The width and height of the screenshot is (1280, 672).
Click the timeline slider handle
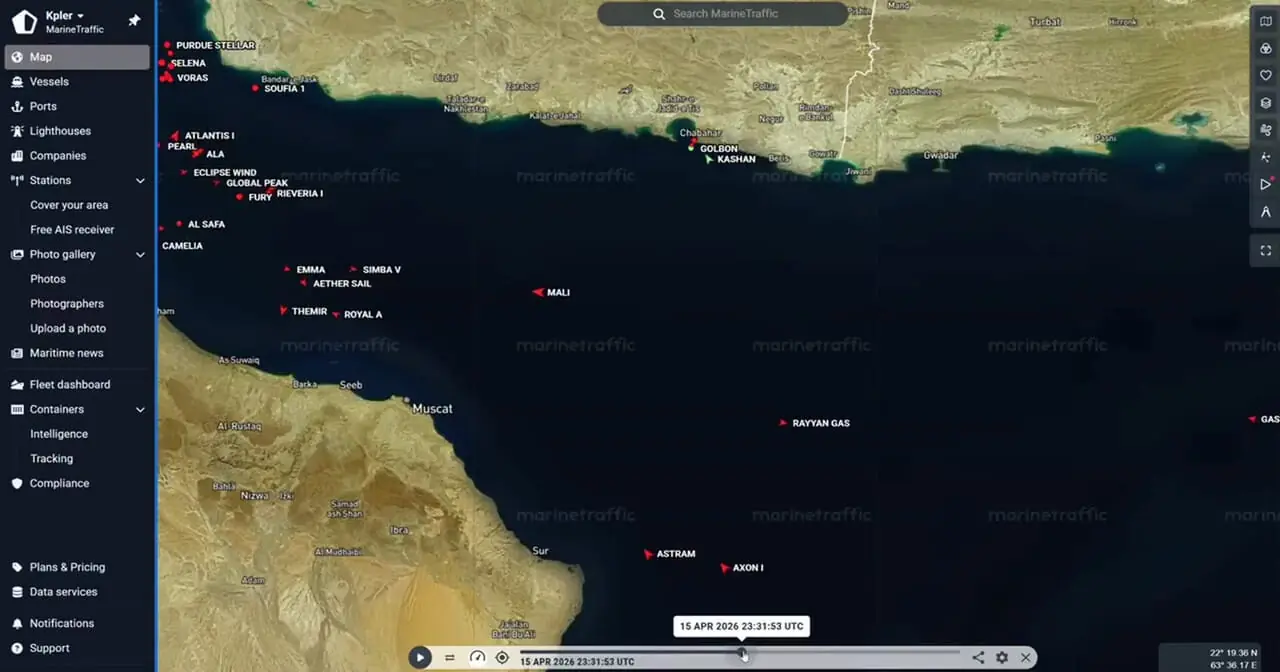pos(742,654)
